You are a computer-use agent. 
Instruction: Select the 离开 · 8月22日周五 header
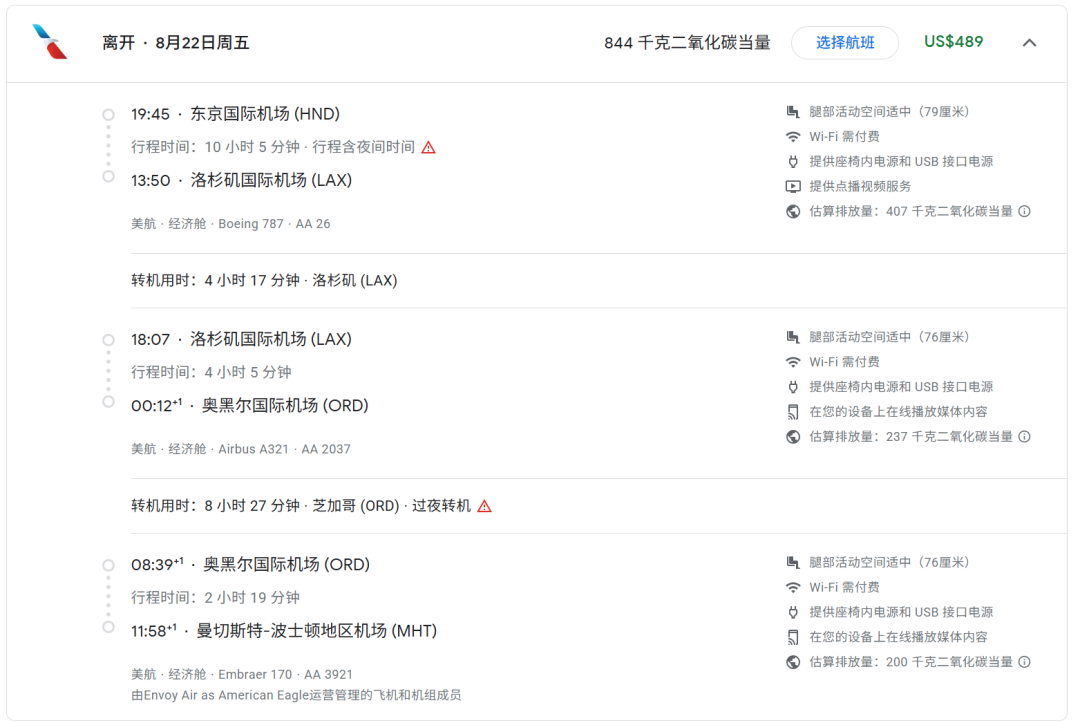[x=176, y=43]
